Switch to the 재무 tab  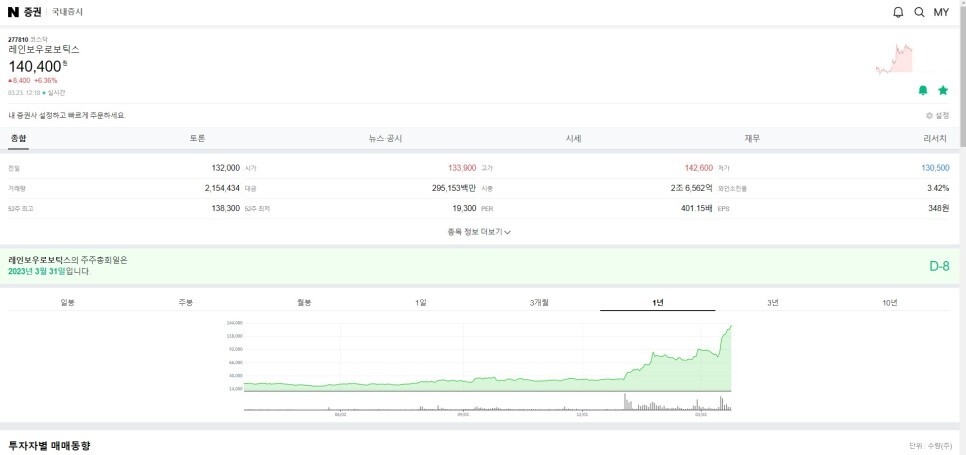click(752, 139)
